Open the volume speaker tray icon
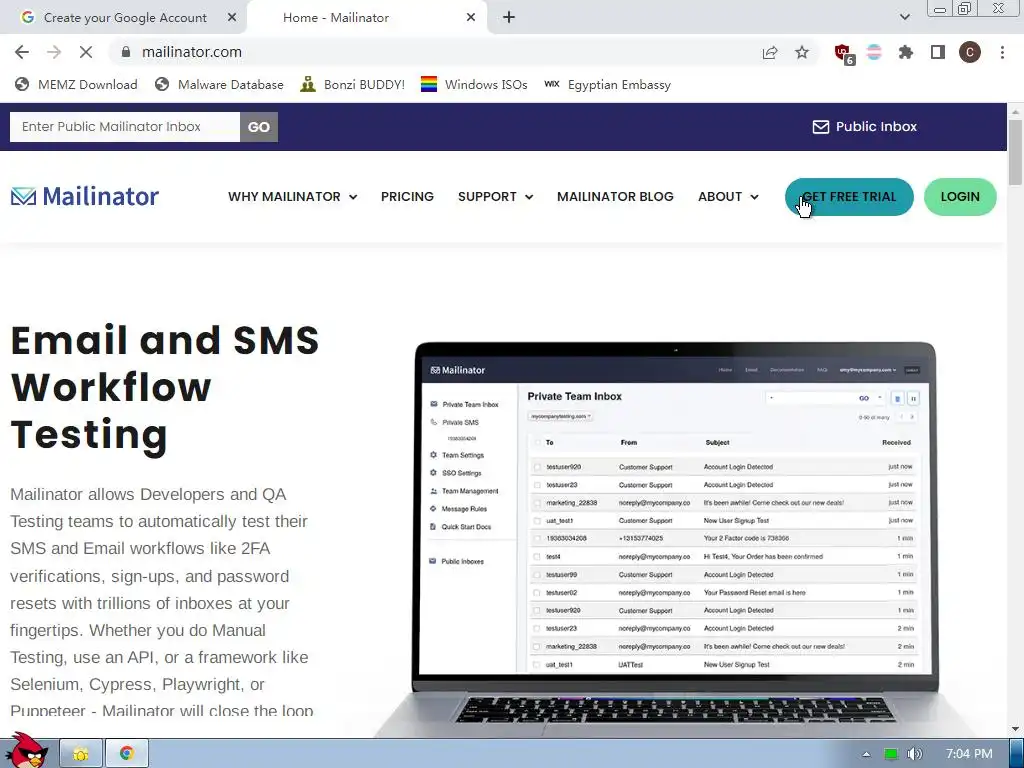 pos(915,754)
